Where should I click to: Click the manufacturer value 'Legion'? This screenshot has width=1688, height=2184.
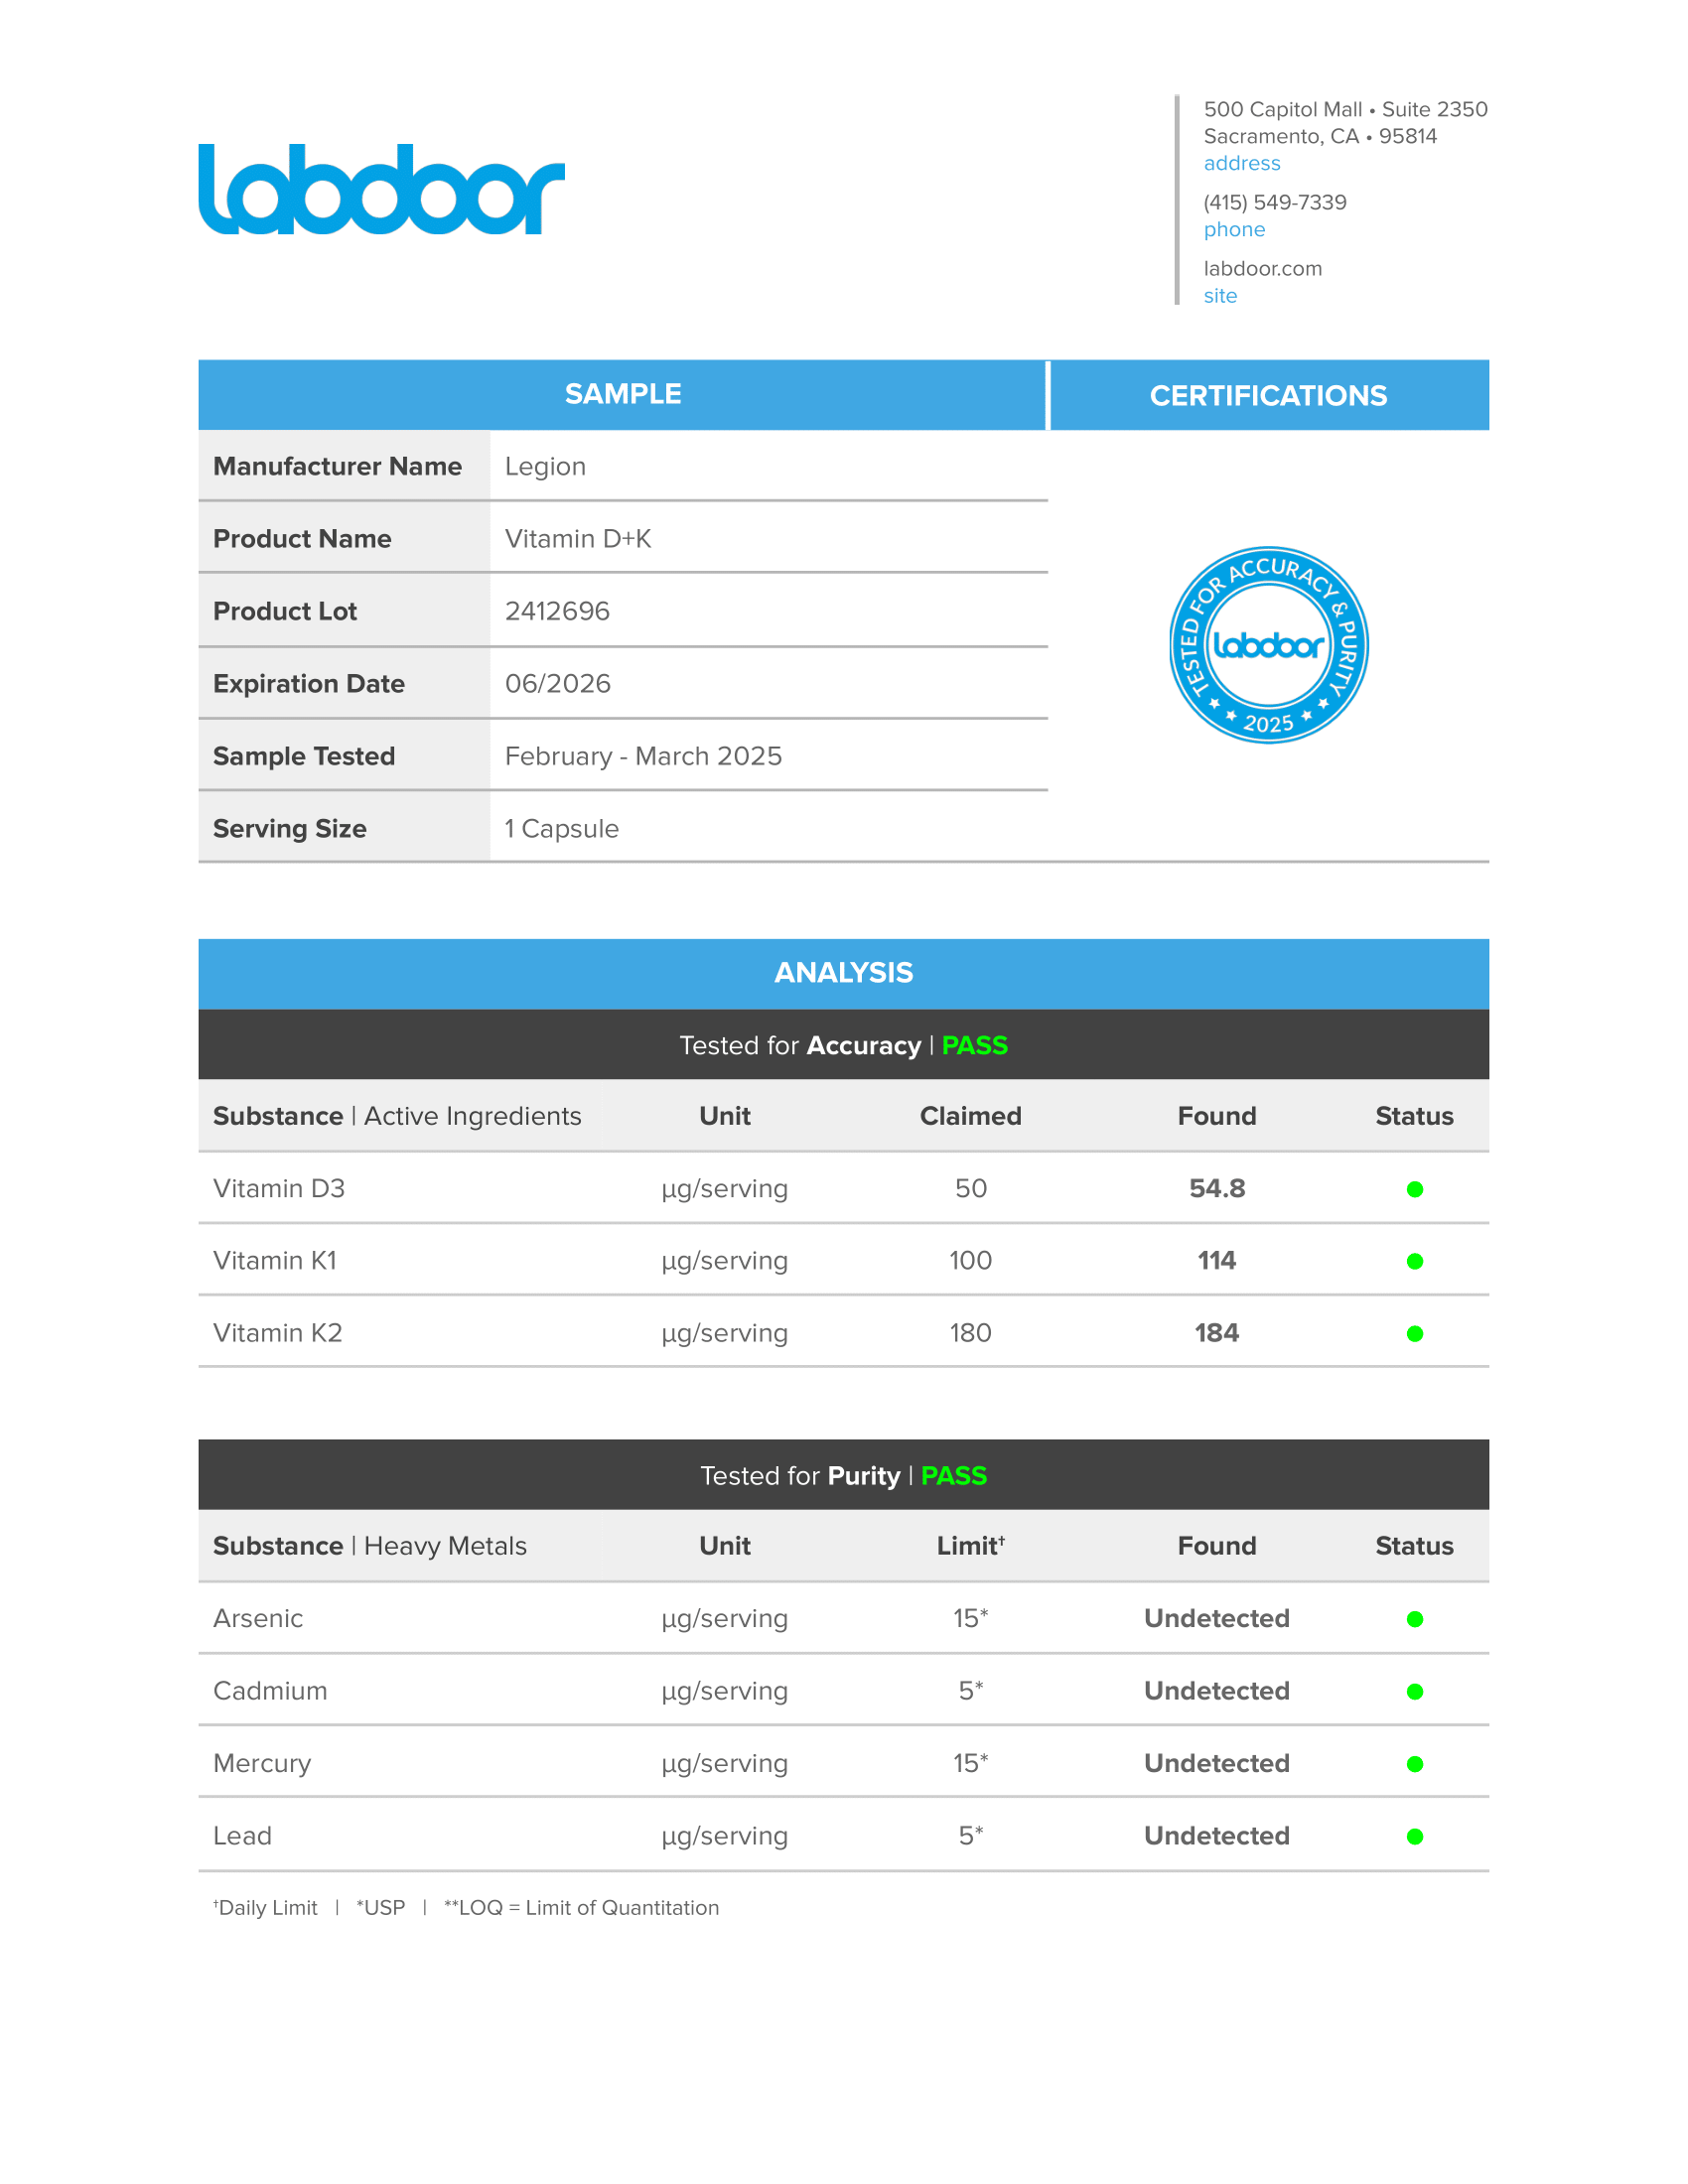pos(545,467)
